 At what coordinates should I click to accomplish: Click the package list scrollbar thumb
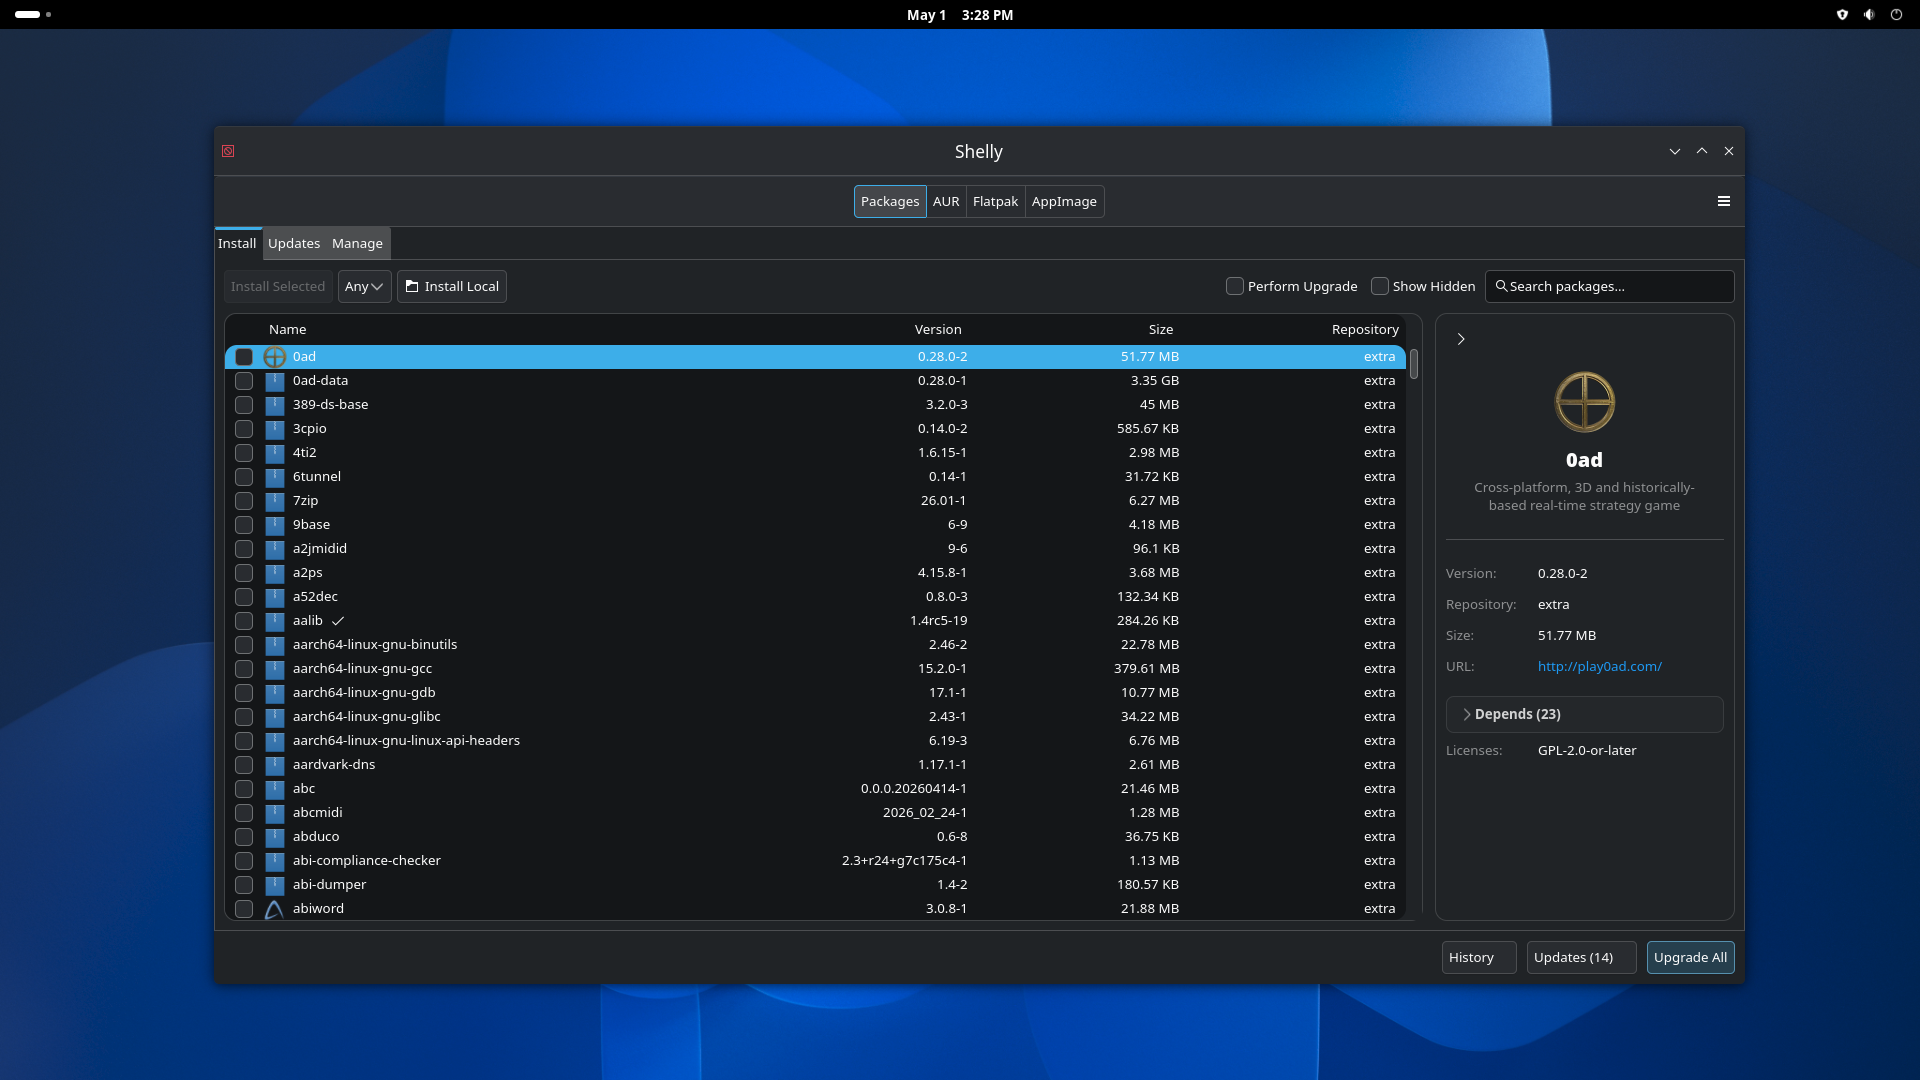(x=1414, y=364)
